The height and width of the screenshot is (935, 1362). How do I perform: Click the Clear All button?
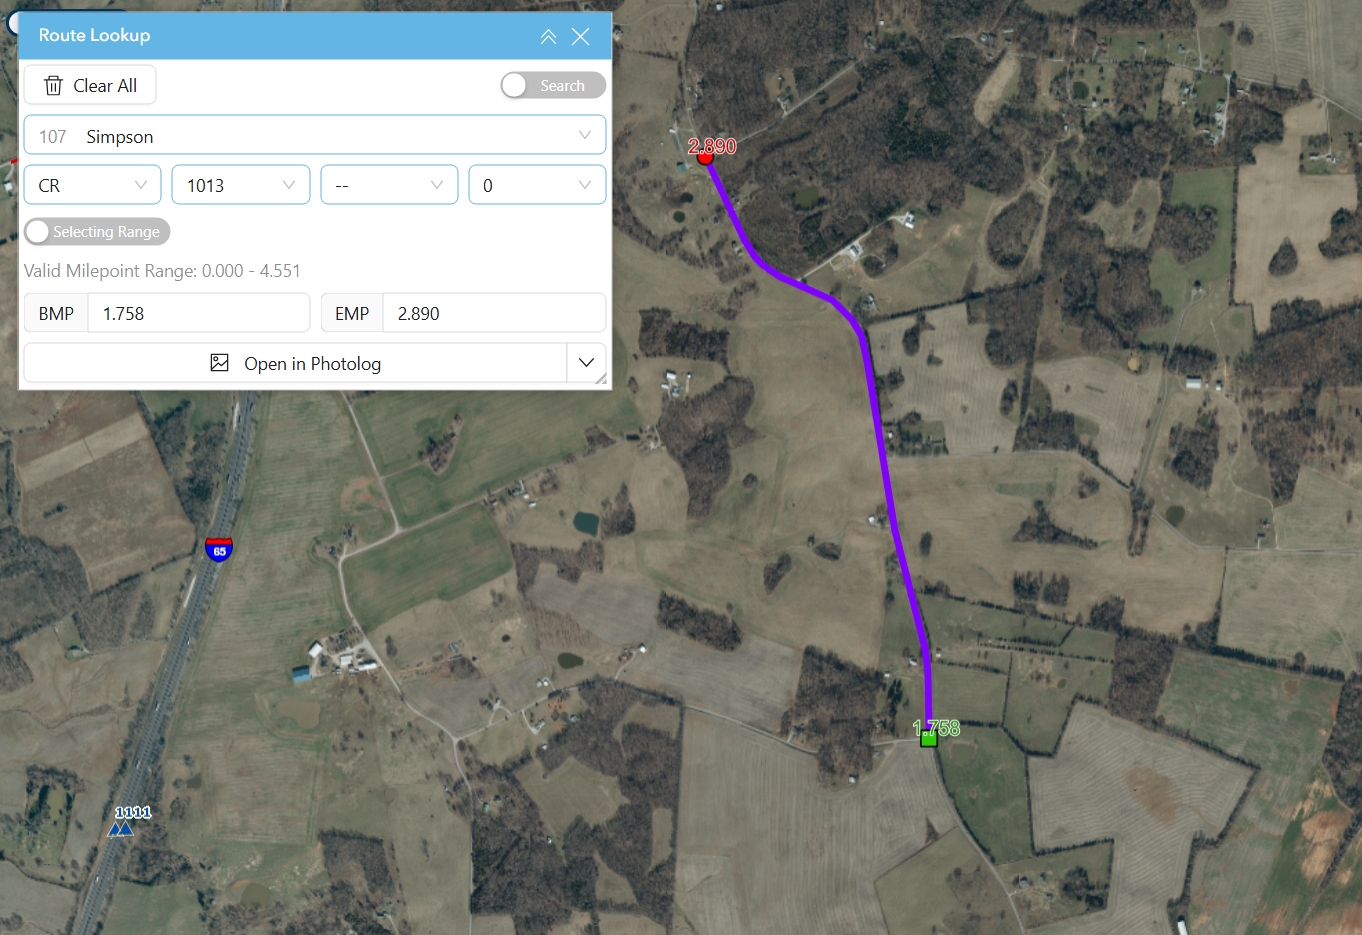coord(90,86)
